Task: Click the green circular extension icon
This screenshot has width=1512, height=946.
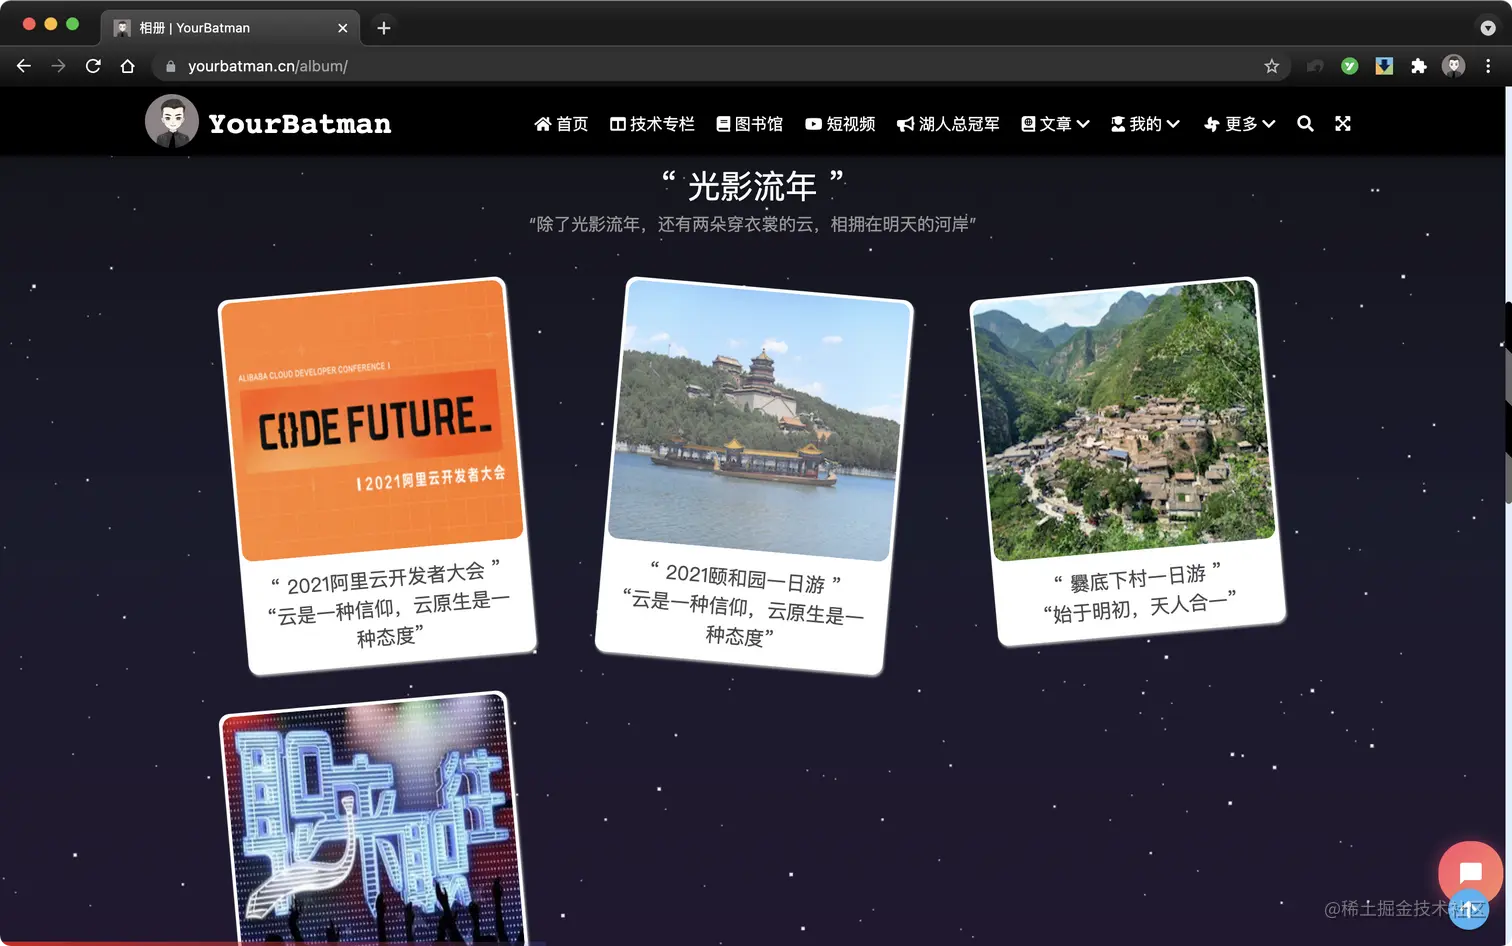Action: pyautogui.click(x=1350, y=66)
